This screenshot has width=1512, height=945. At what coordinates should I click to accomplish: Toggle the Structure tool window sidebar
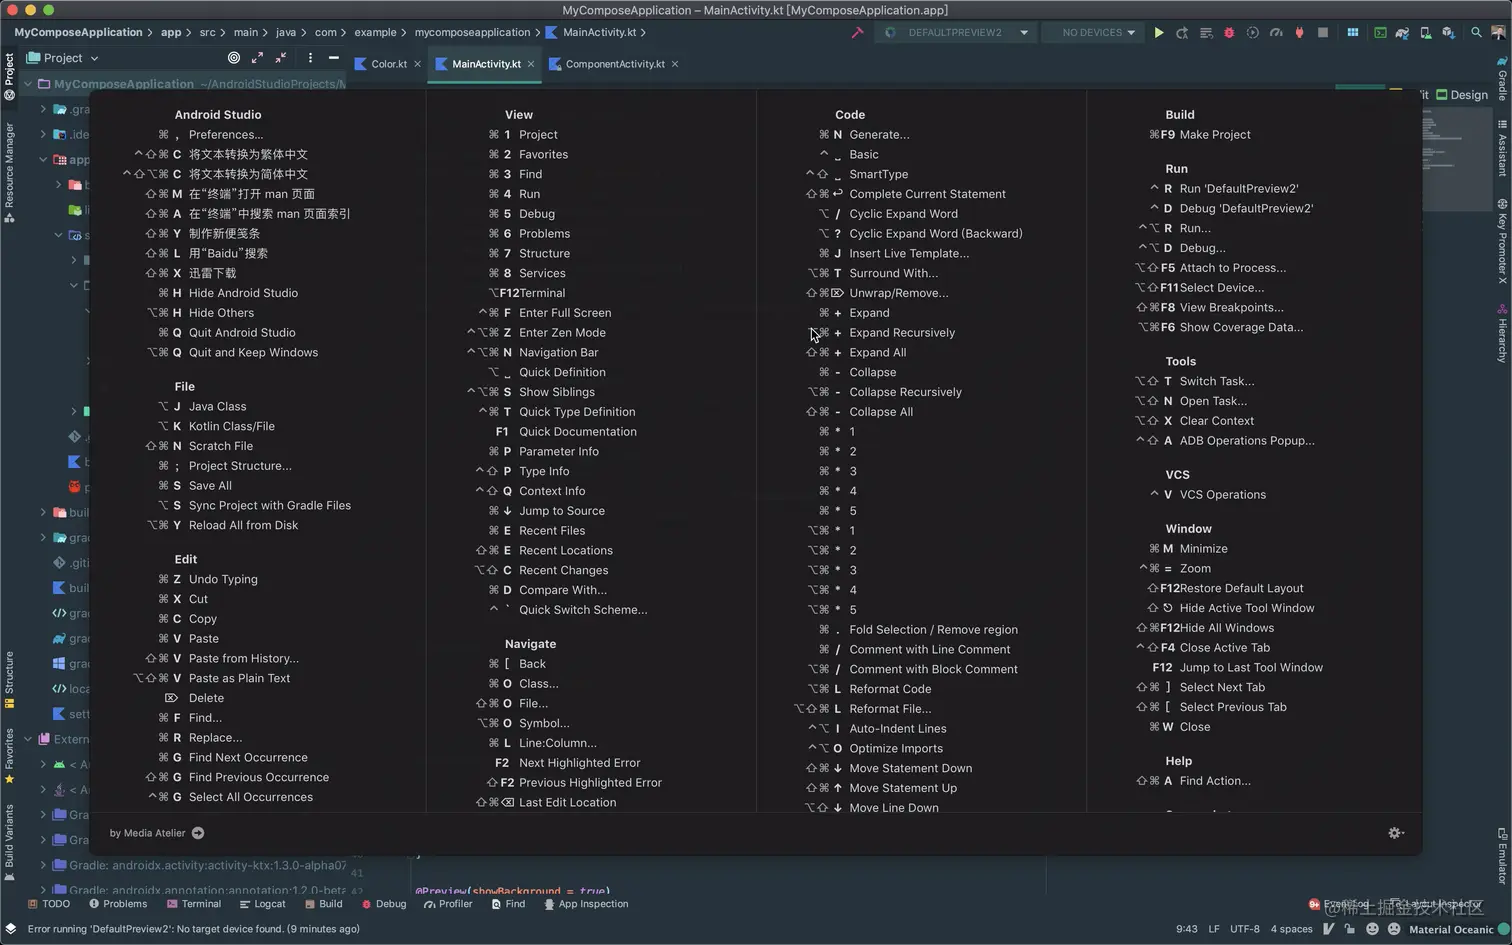pos(8,670)
